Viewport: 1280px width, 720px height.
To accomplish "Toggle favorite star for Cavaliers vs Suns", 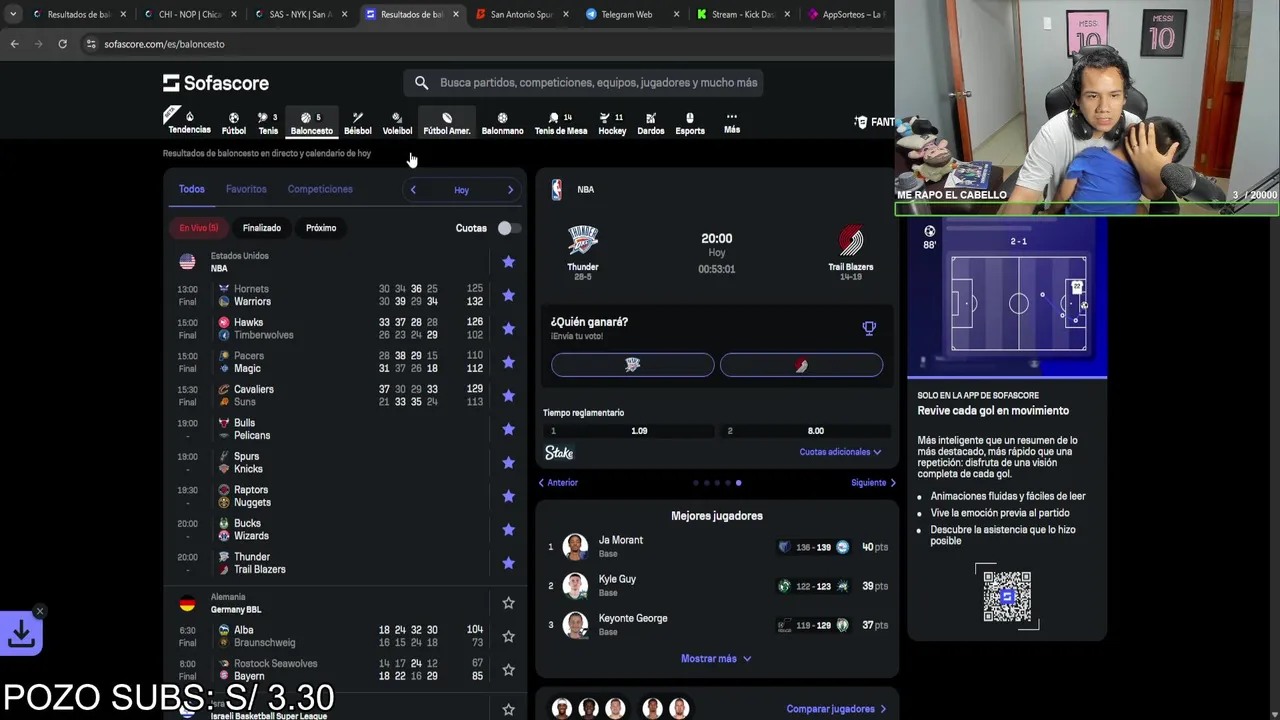I will click(x=508, y=396).
